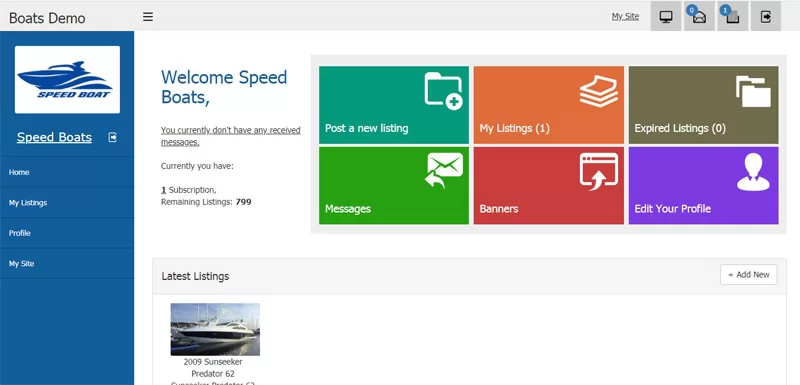Screen dimensions: 800x385
Task: Click the window arrow icon on Banners tile
Action: pyautogui.click(x=599, y=172)
